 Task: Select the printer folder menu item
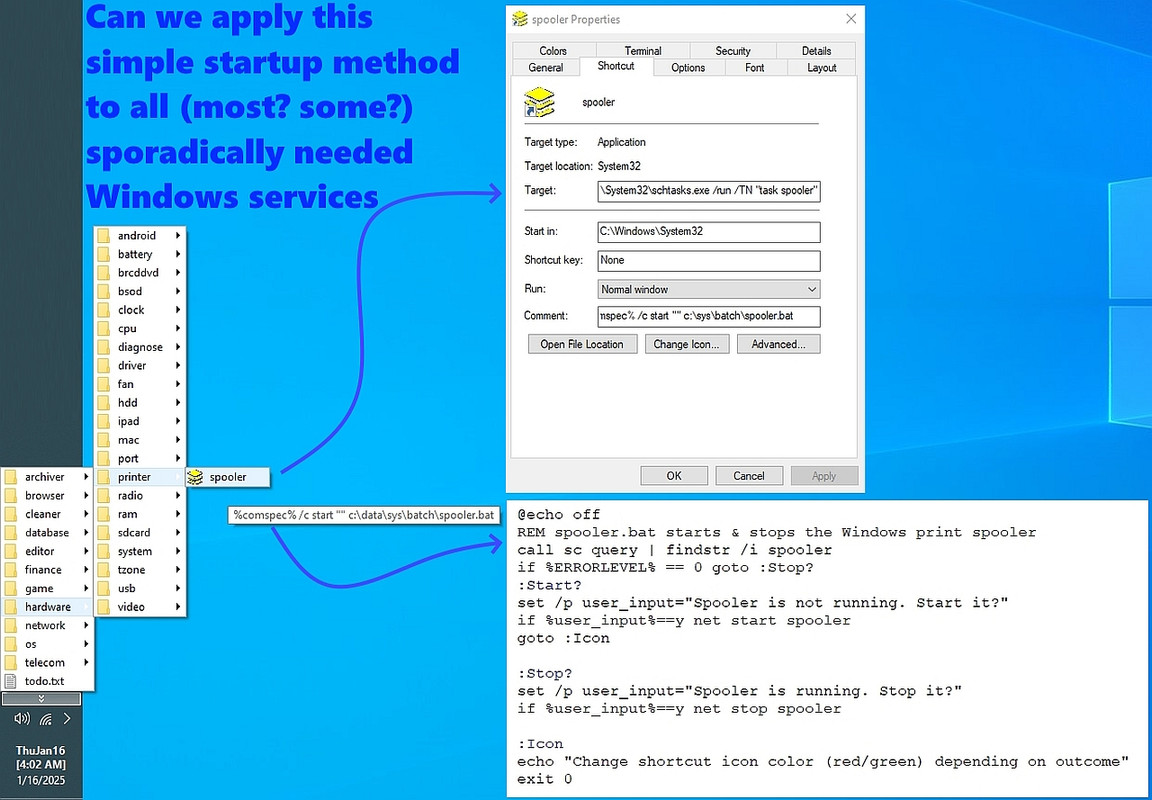tap(140, 478)
